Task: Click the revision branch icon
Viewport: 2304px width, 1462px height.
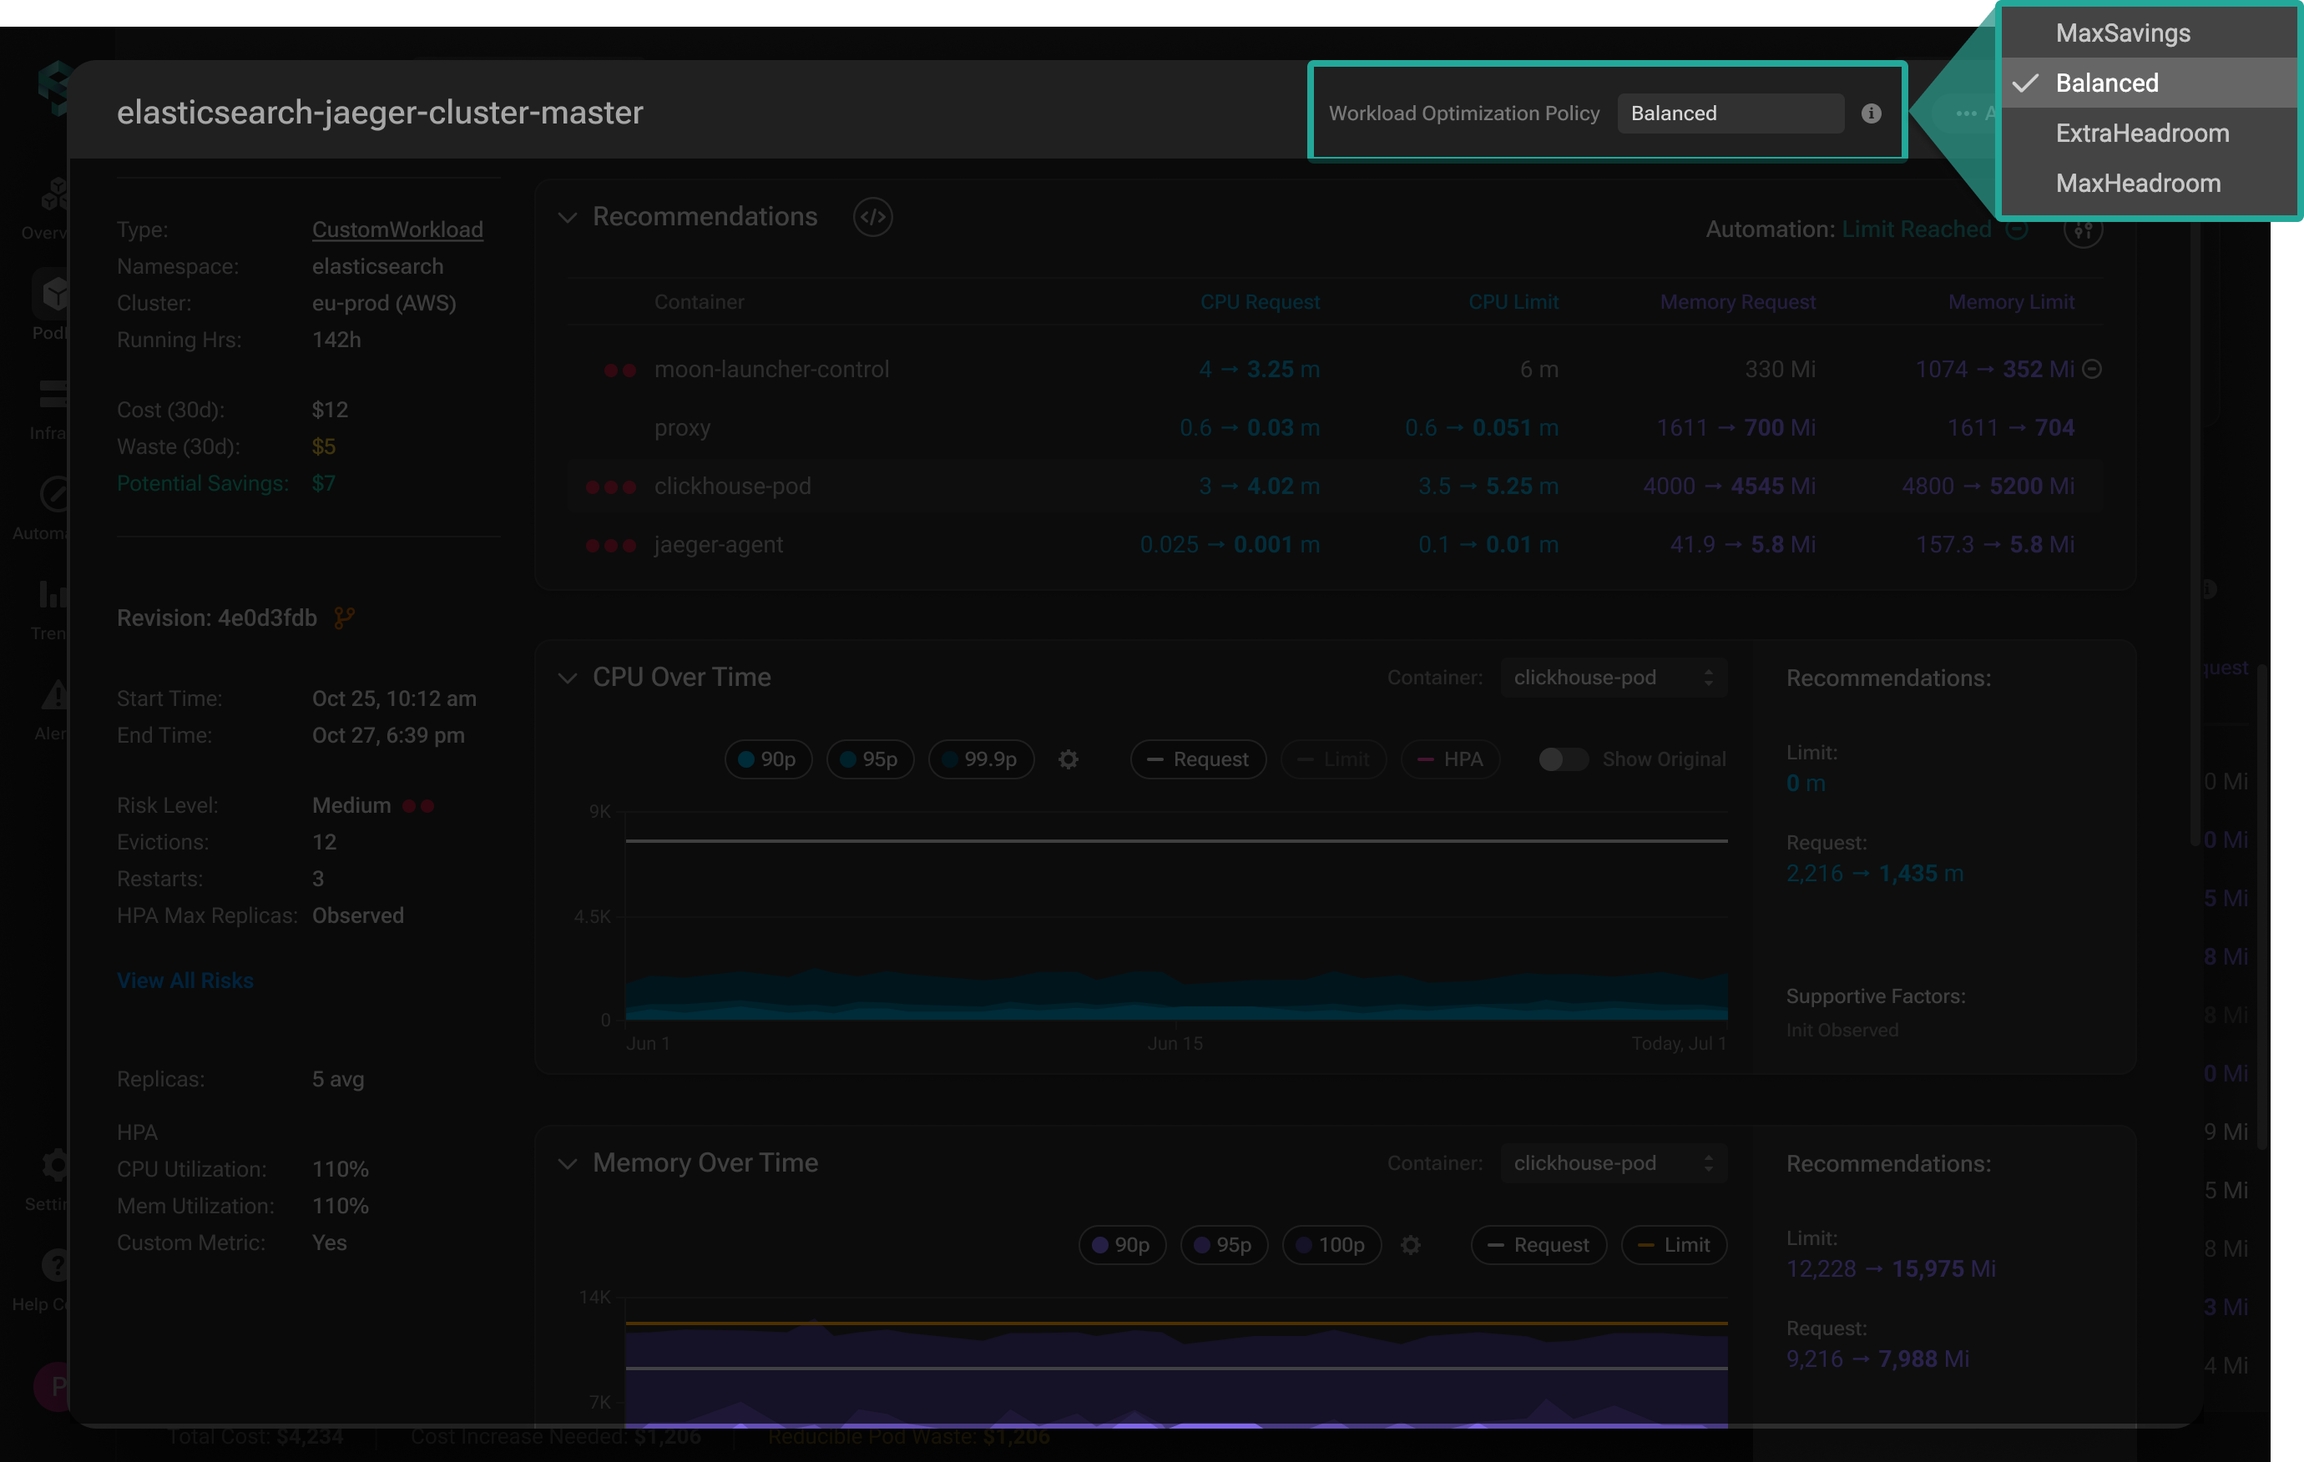Action: [344, 618]
